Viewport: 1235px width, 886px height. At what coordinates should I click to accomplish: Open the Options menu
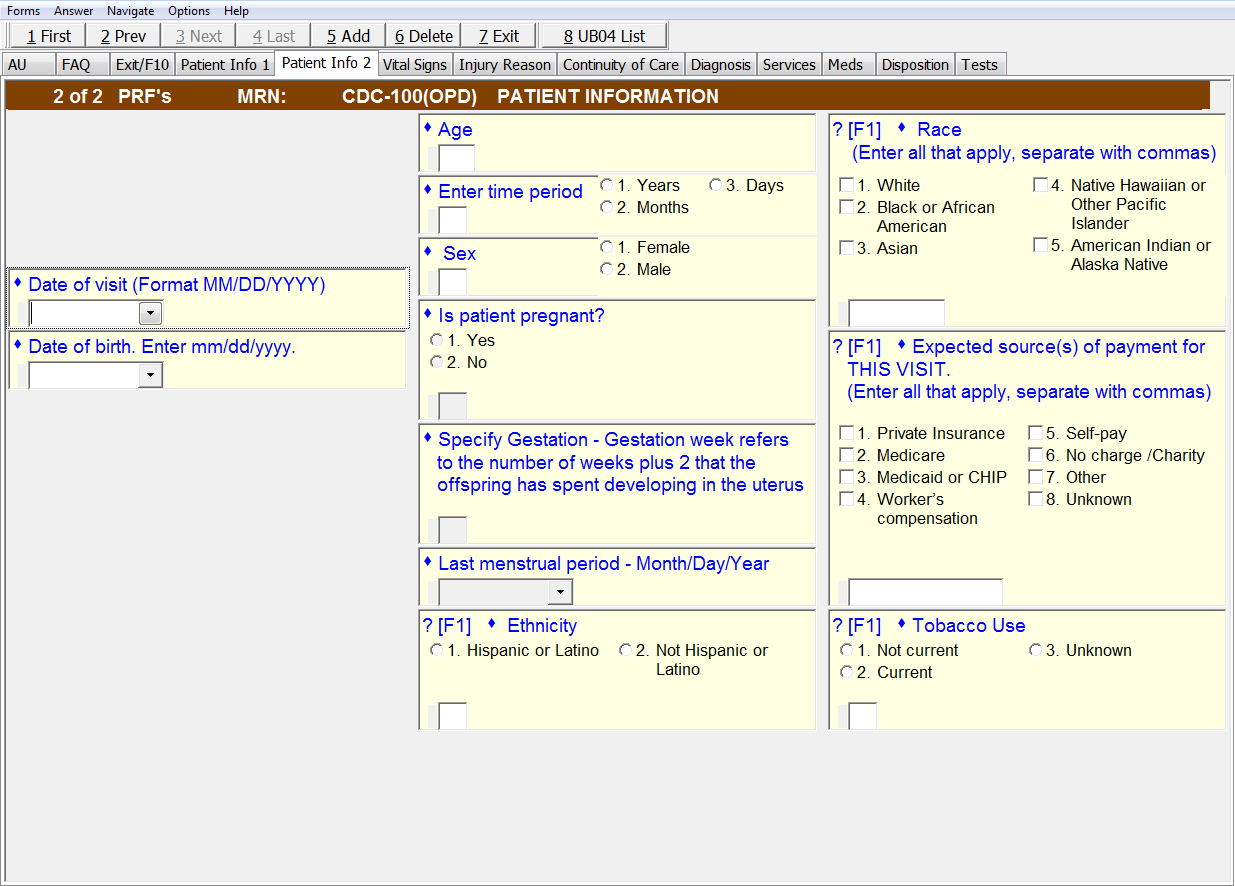pos(189,11)
